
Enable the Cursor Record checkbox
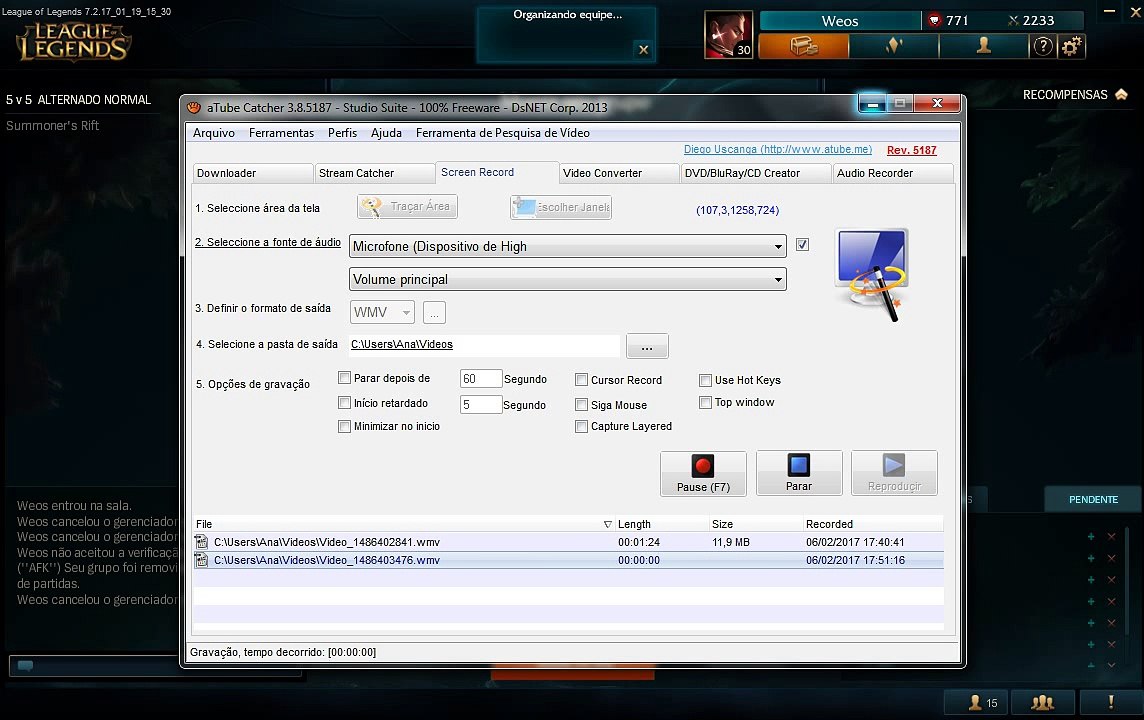[581, 380]
